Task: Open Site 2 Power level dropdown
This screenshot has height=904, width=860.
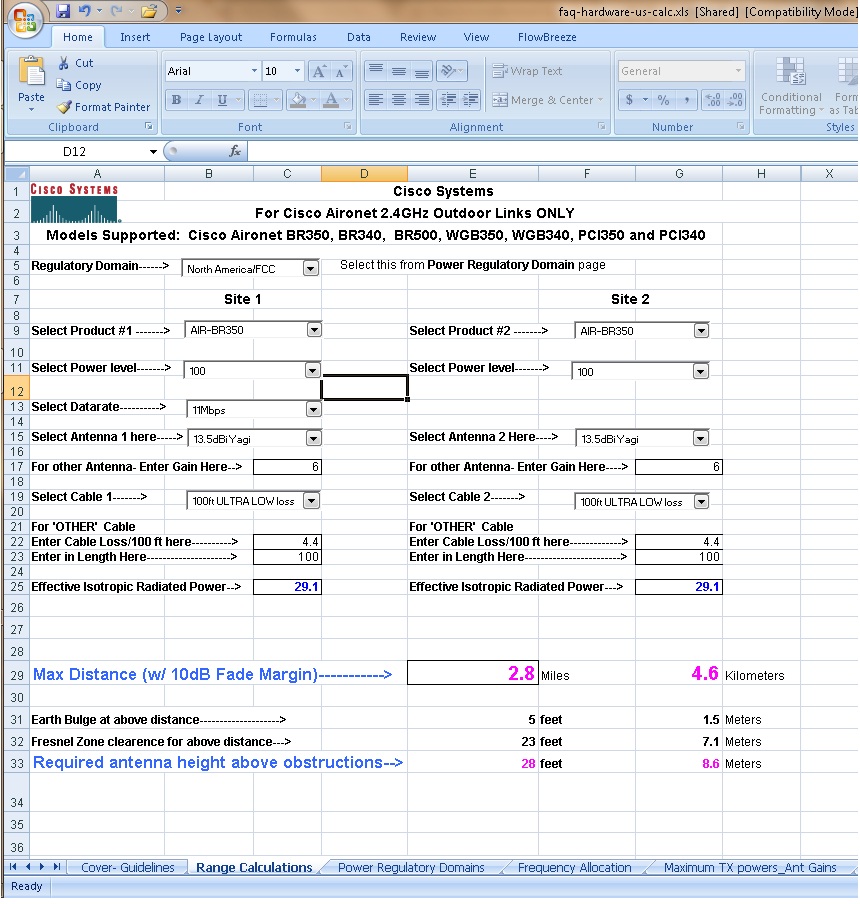Action: click(x=700, y=371)
